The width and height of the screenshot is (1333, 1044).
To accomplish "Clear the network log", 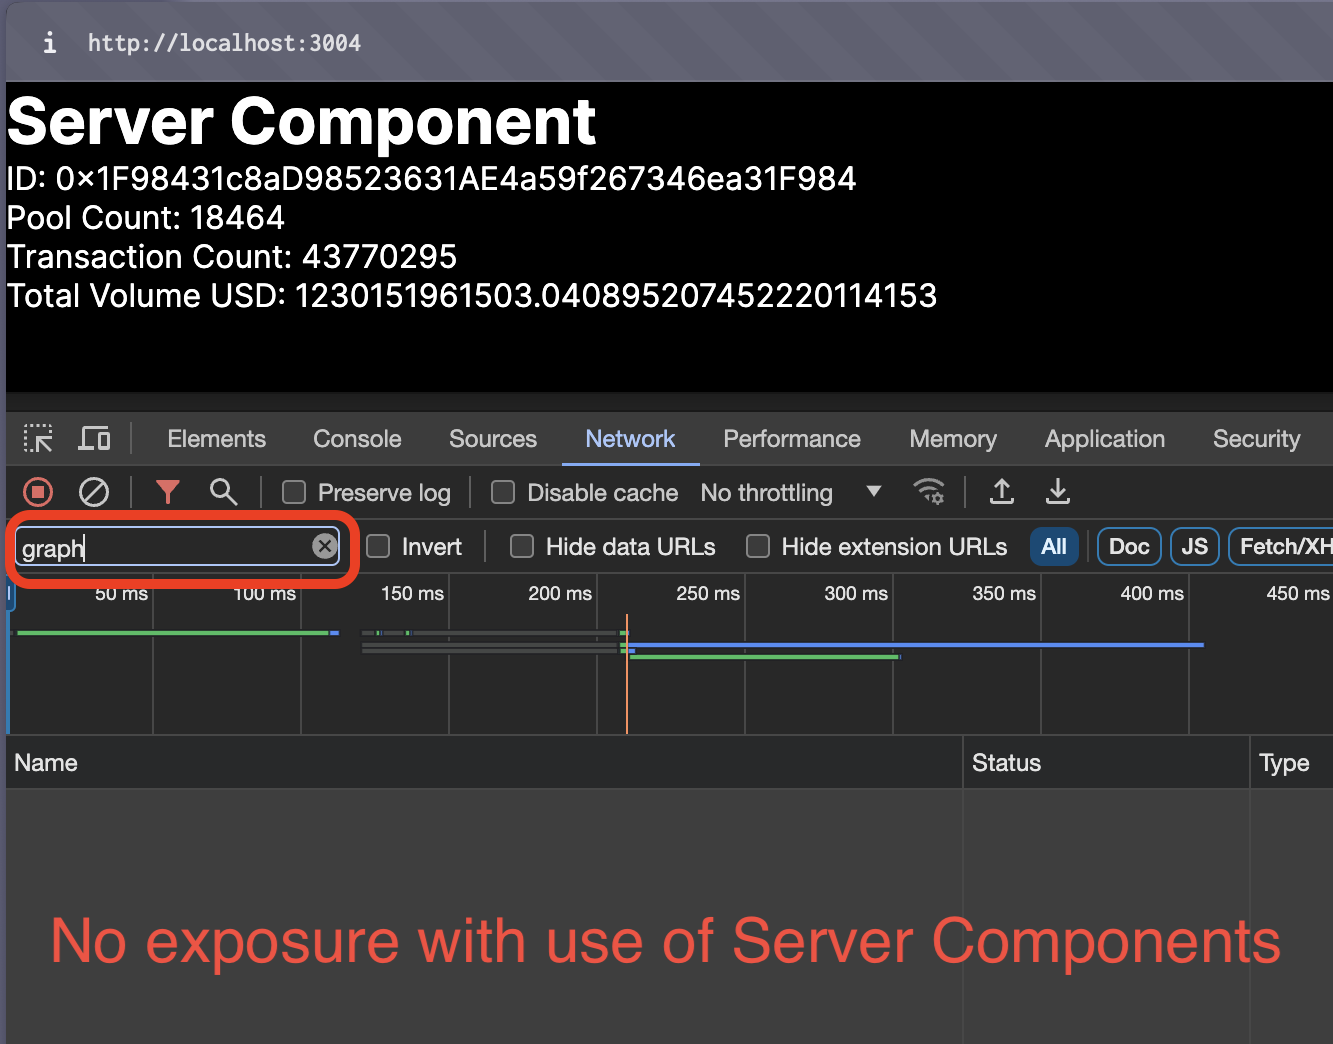I will click(94, 492).
